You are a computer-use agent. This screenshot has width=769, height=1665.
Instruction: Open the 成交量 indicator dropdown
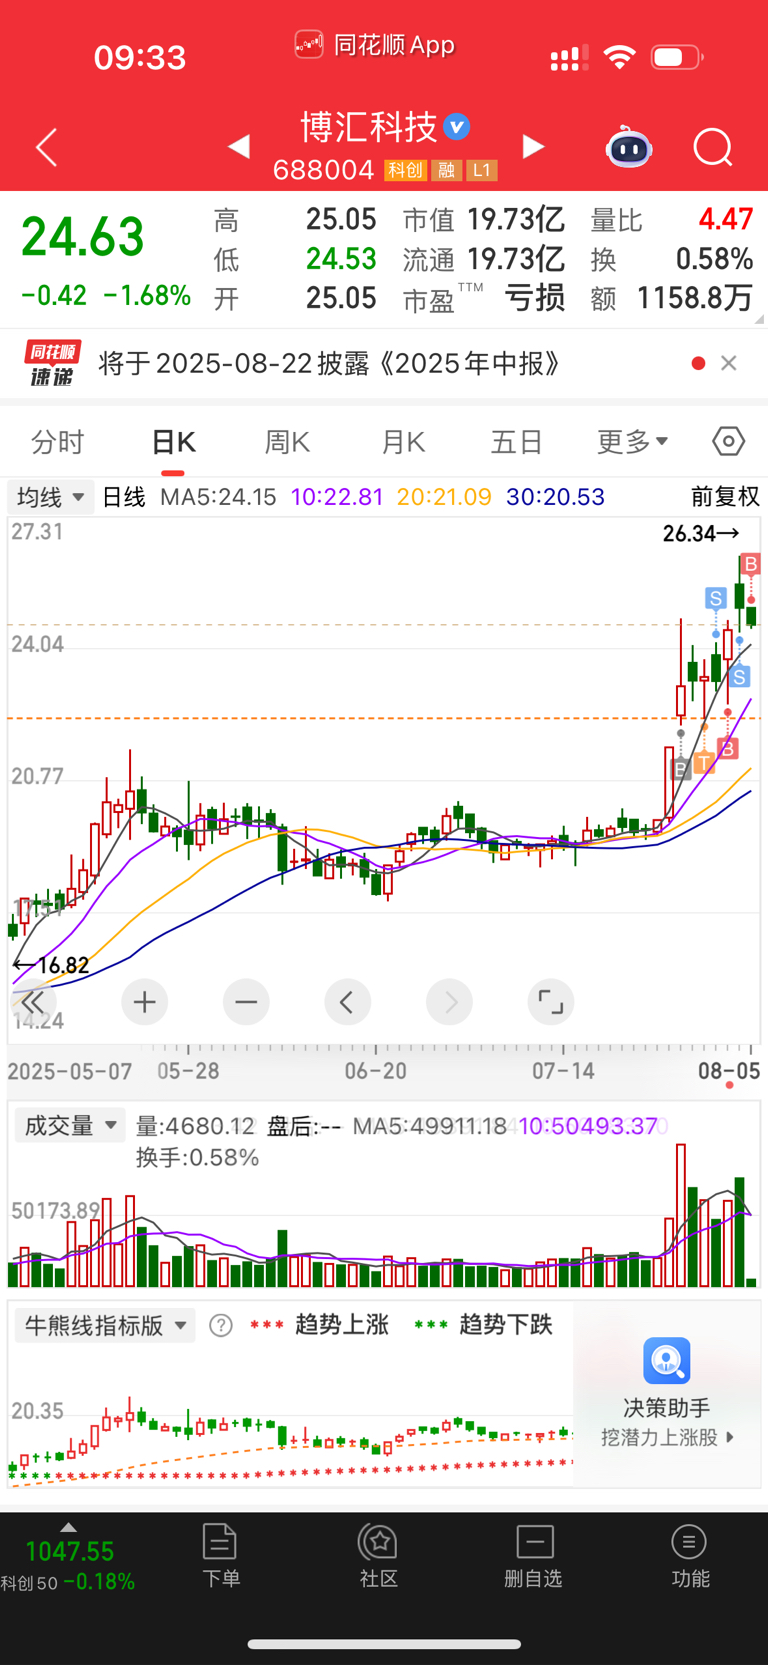pos(70,1126)
